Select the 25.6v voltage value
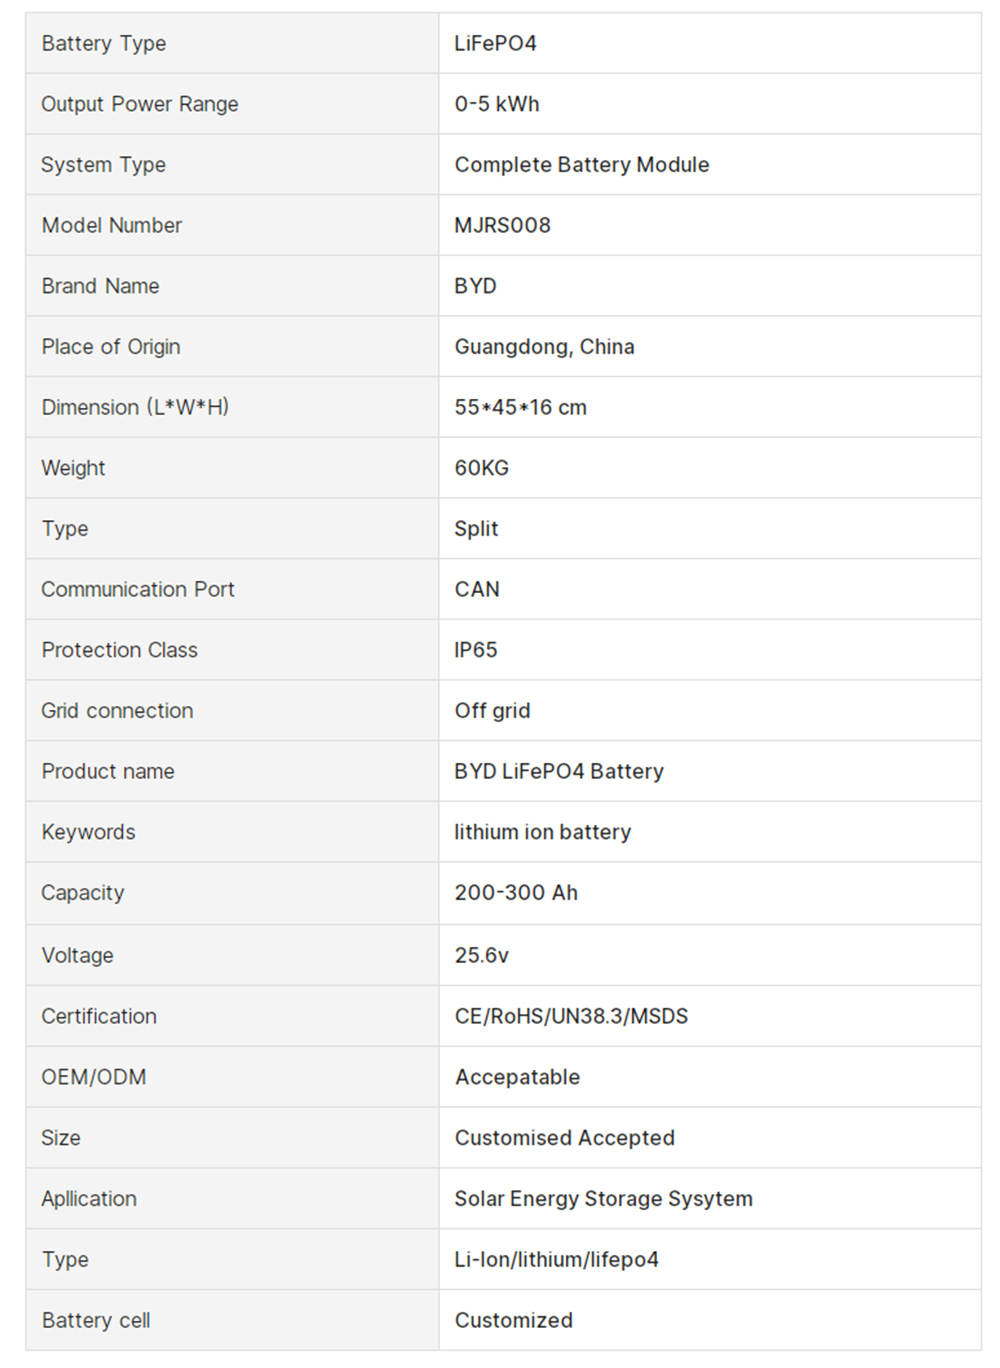The image size is (1000, 1368). 481,956
